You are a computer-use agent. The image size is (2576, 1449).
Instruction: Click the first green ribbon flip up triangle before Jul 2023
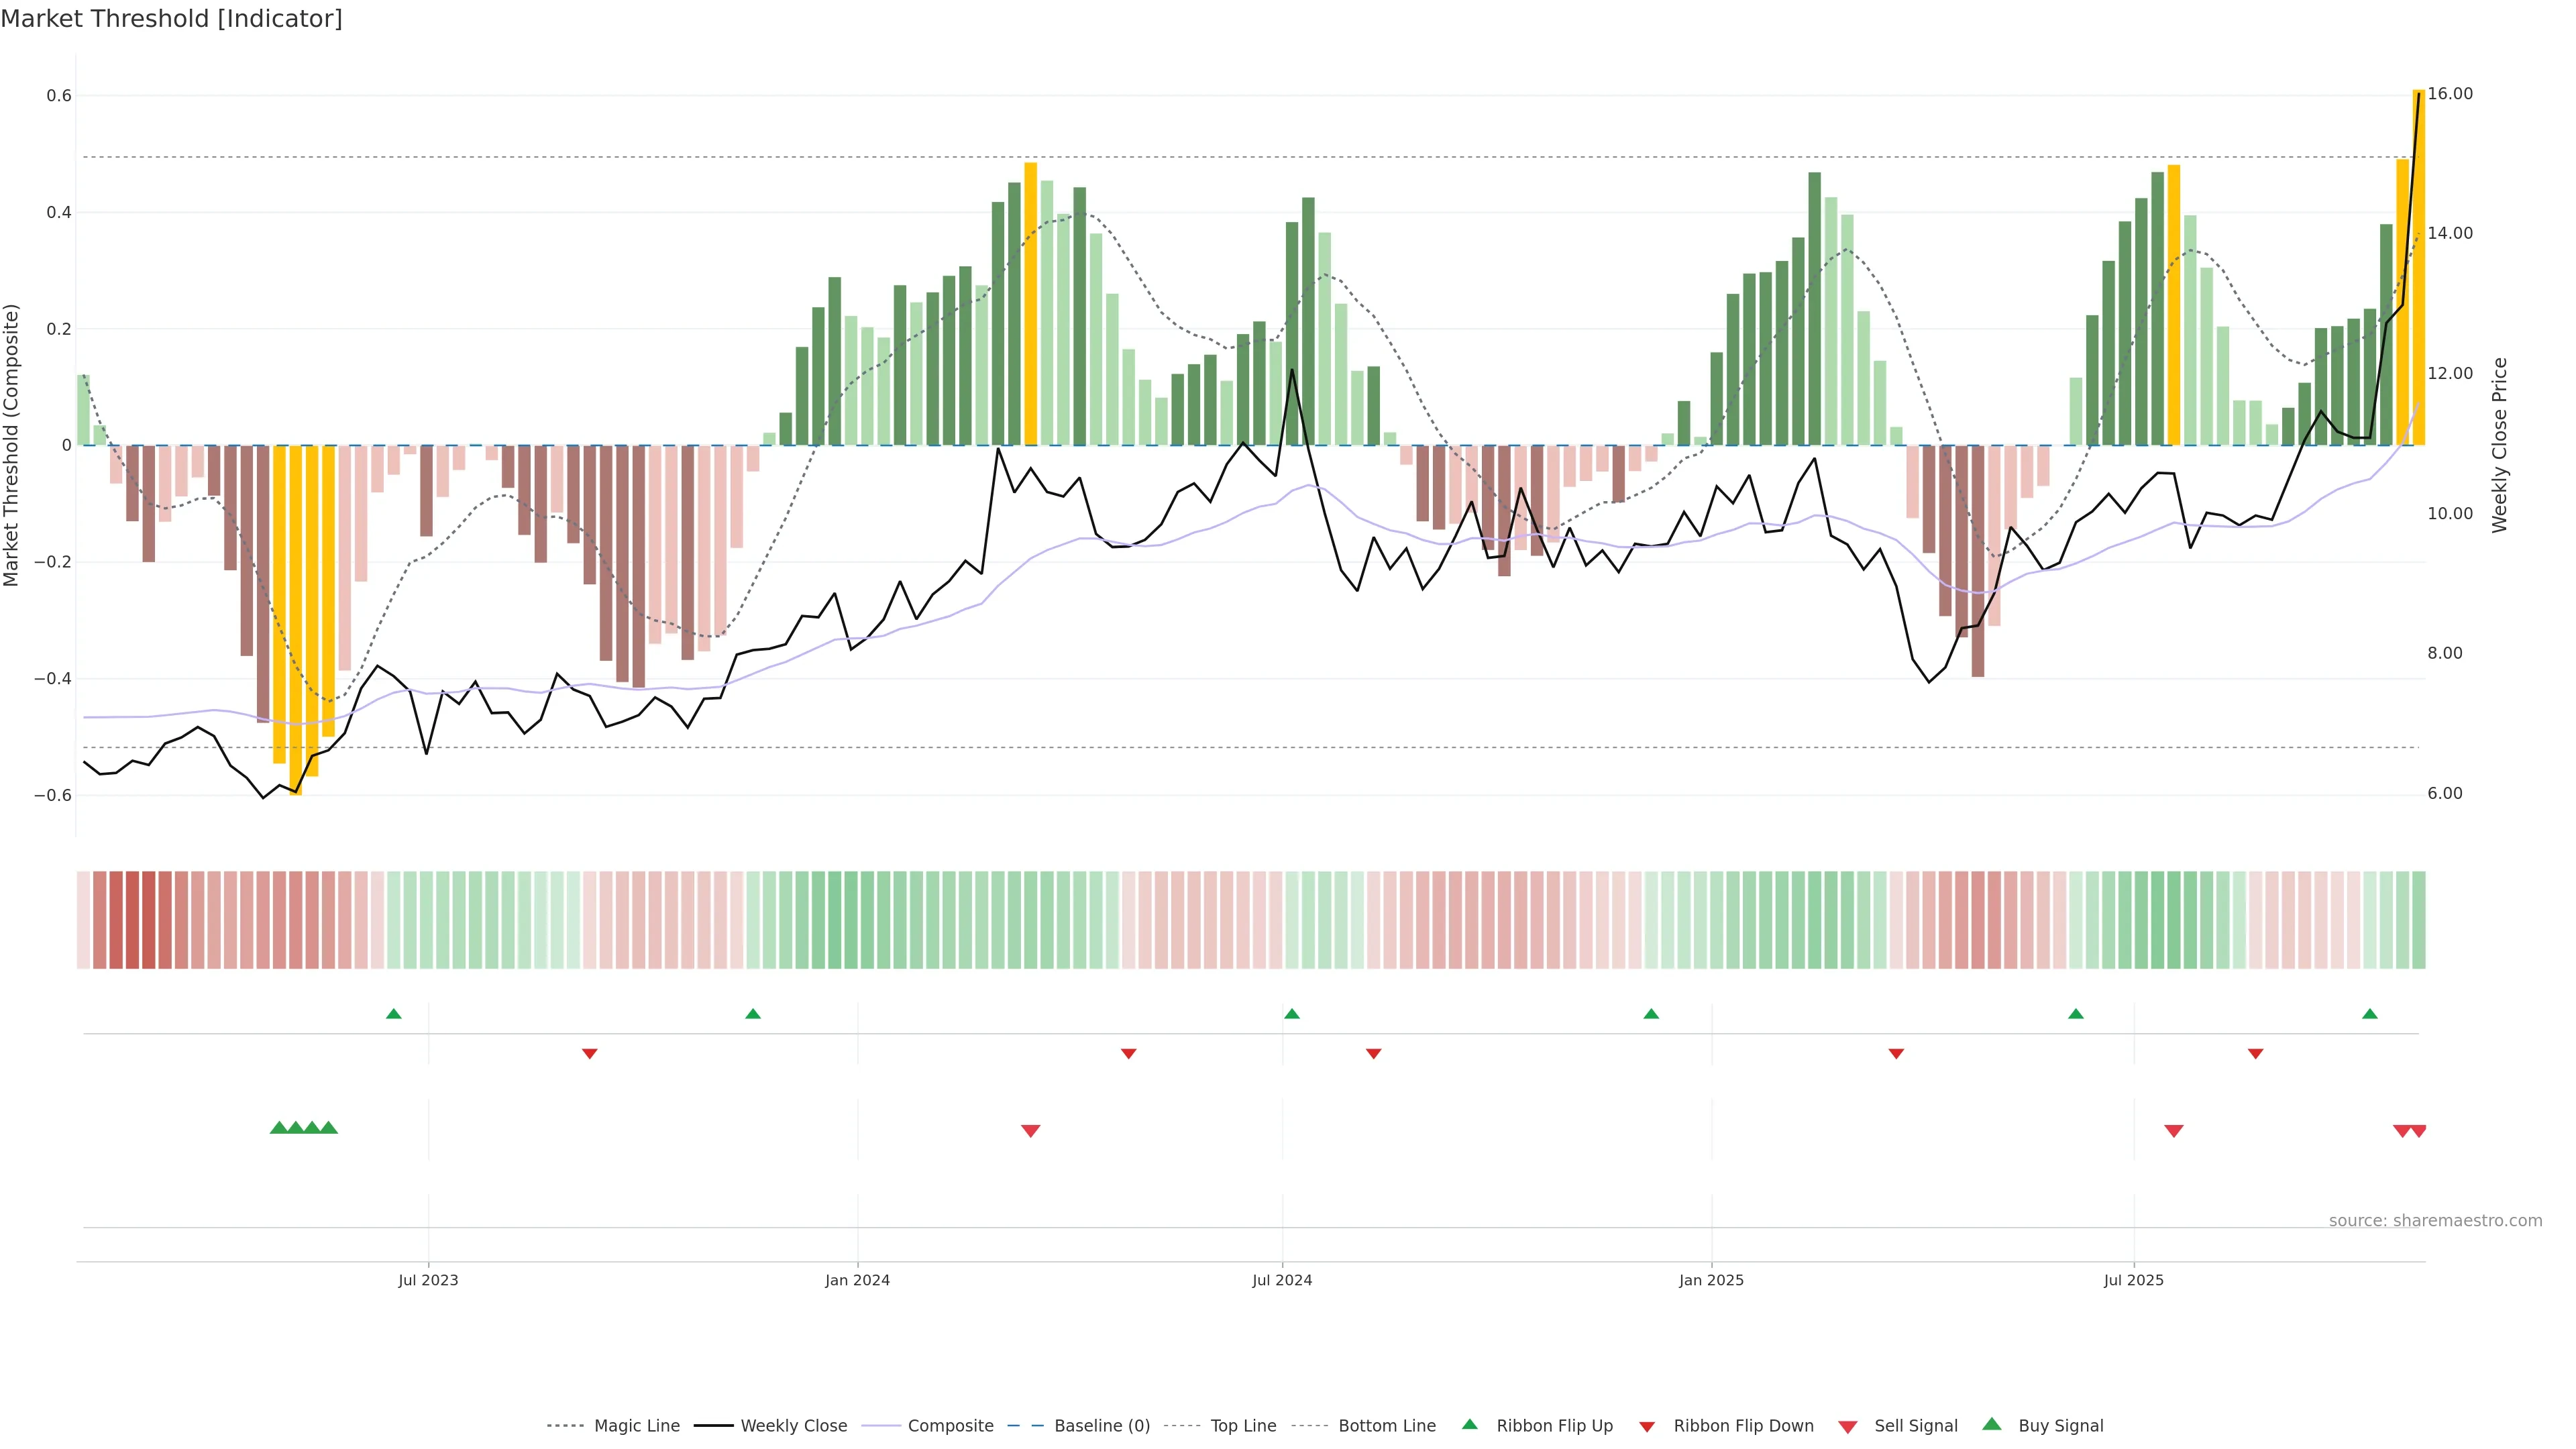click(x=394, y=1014)
